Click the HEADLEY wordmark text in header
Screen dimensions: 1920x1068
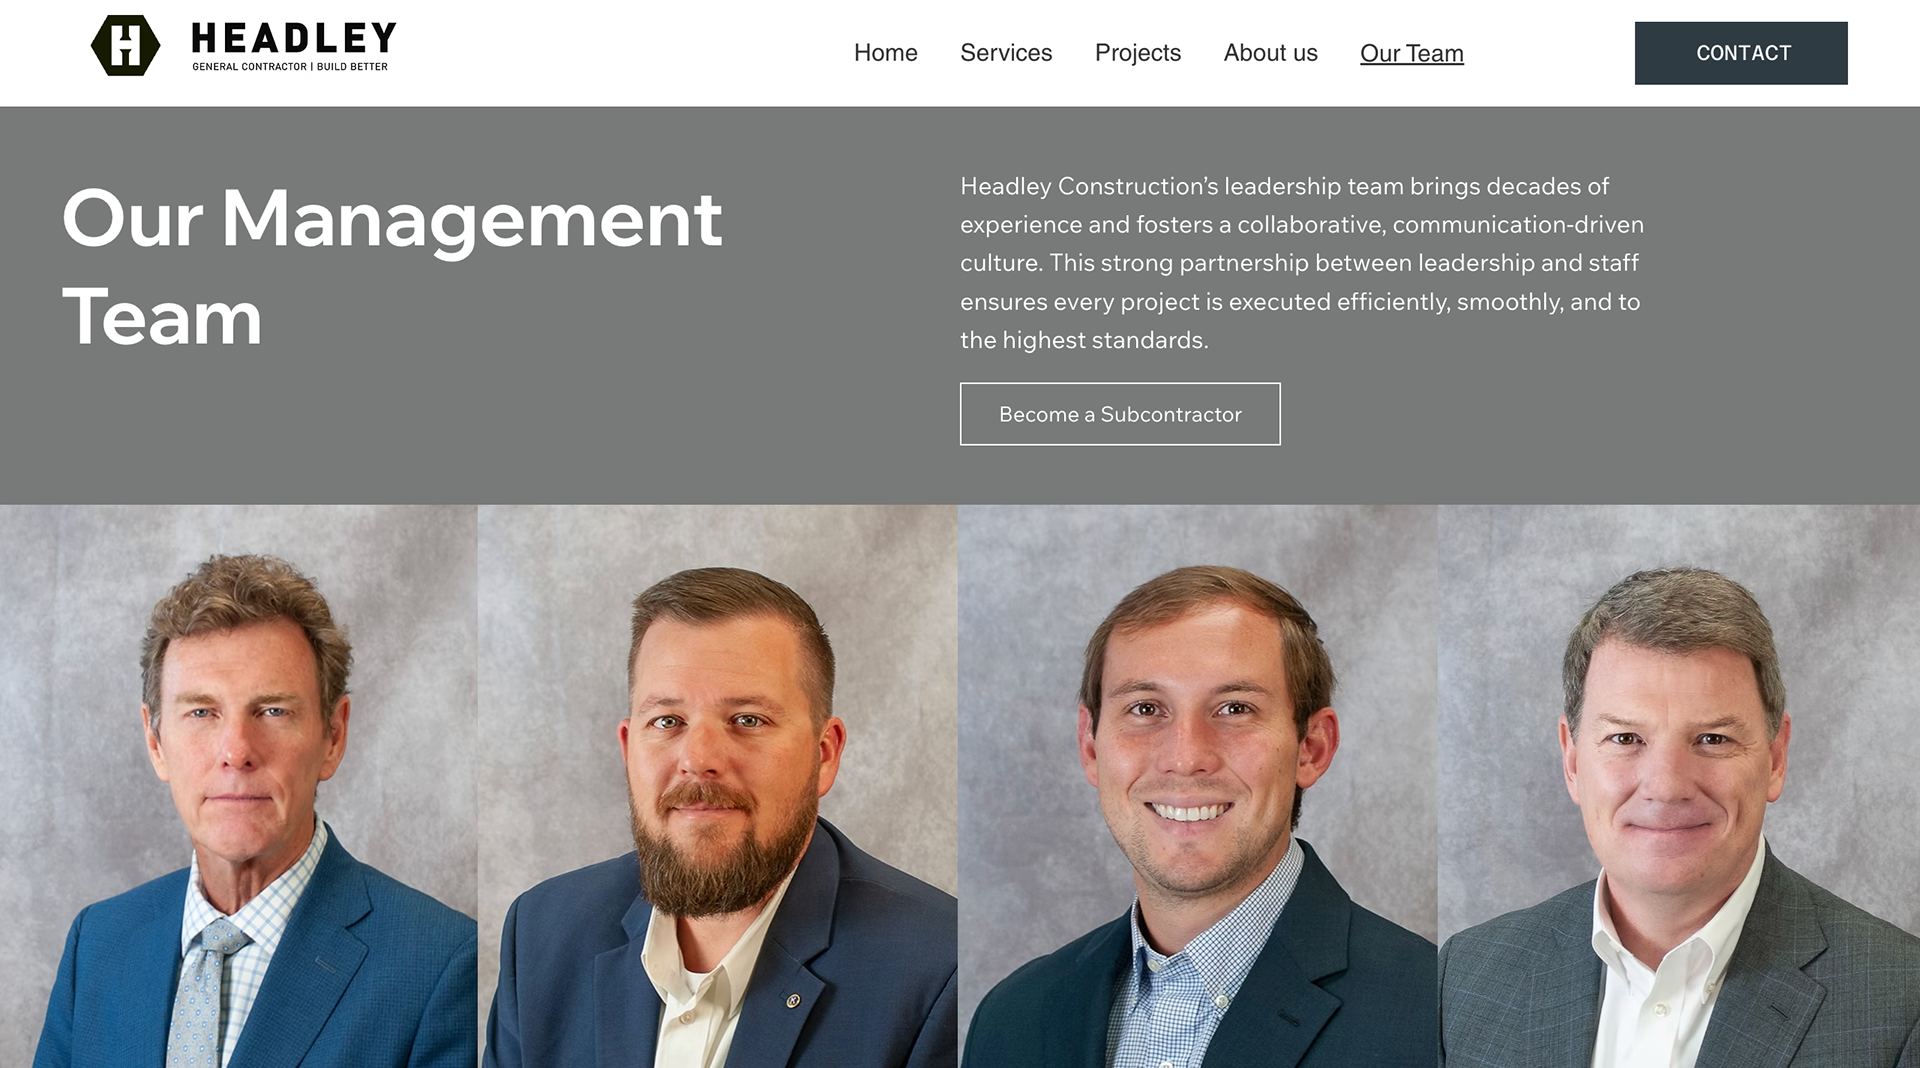pos(294,38)
